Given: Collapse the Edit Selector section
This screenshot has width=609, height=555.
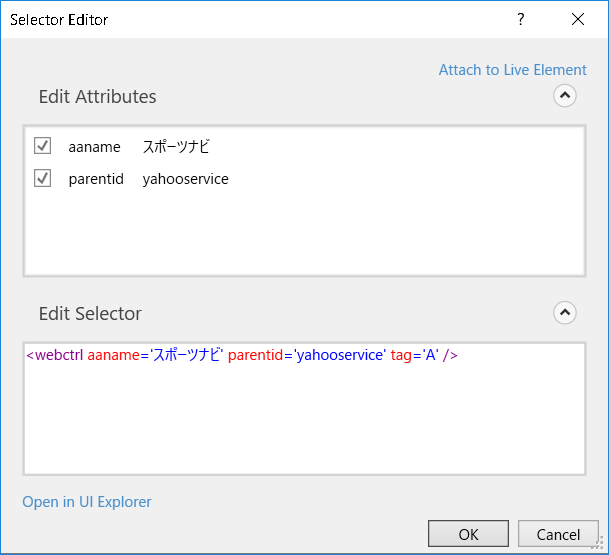Looking at the screenshot, I should pyautogui.click(x=565, y=312).
